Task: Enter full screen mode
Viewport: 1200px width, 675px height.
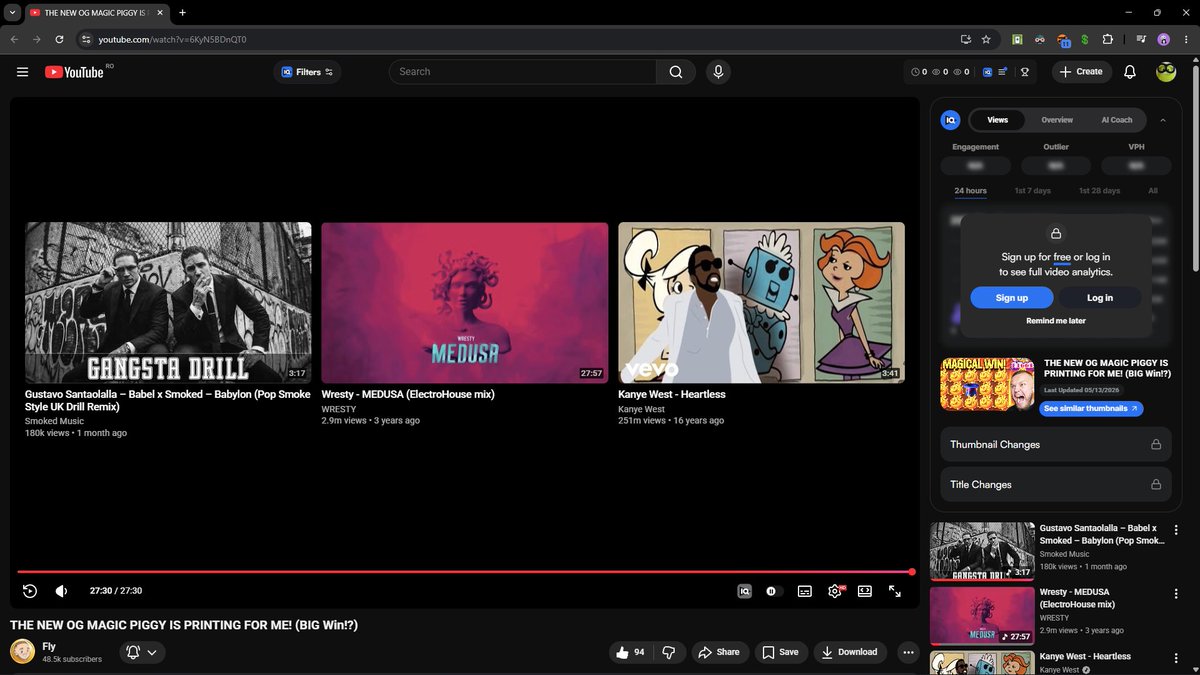Action: 895,591
